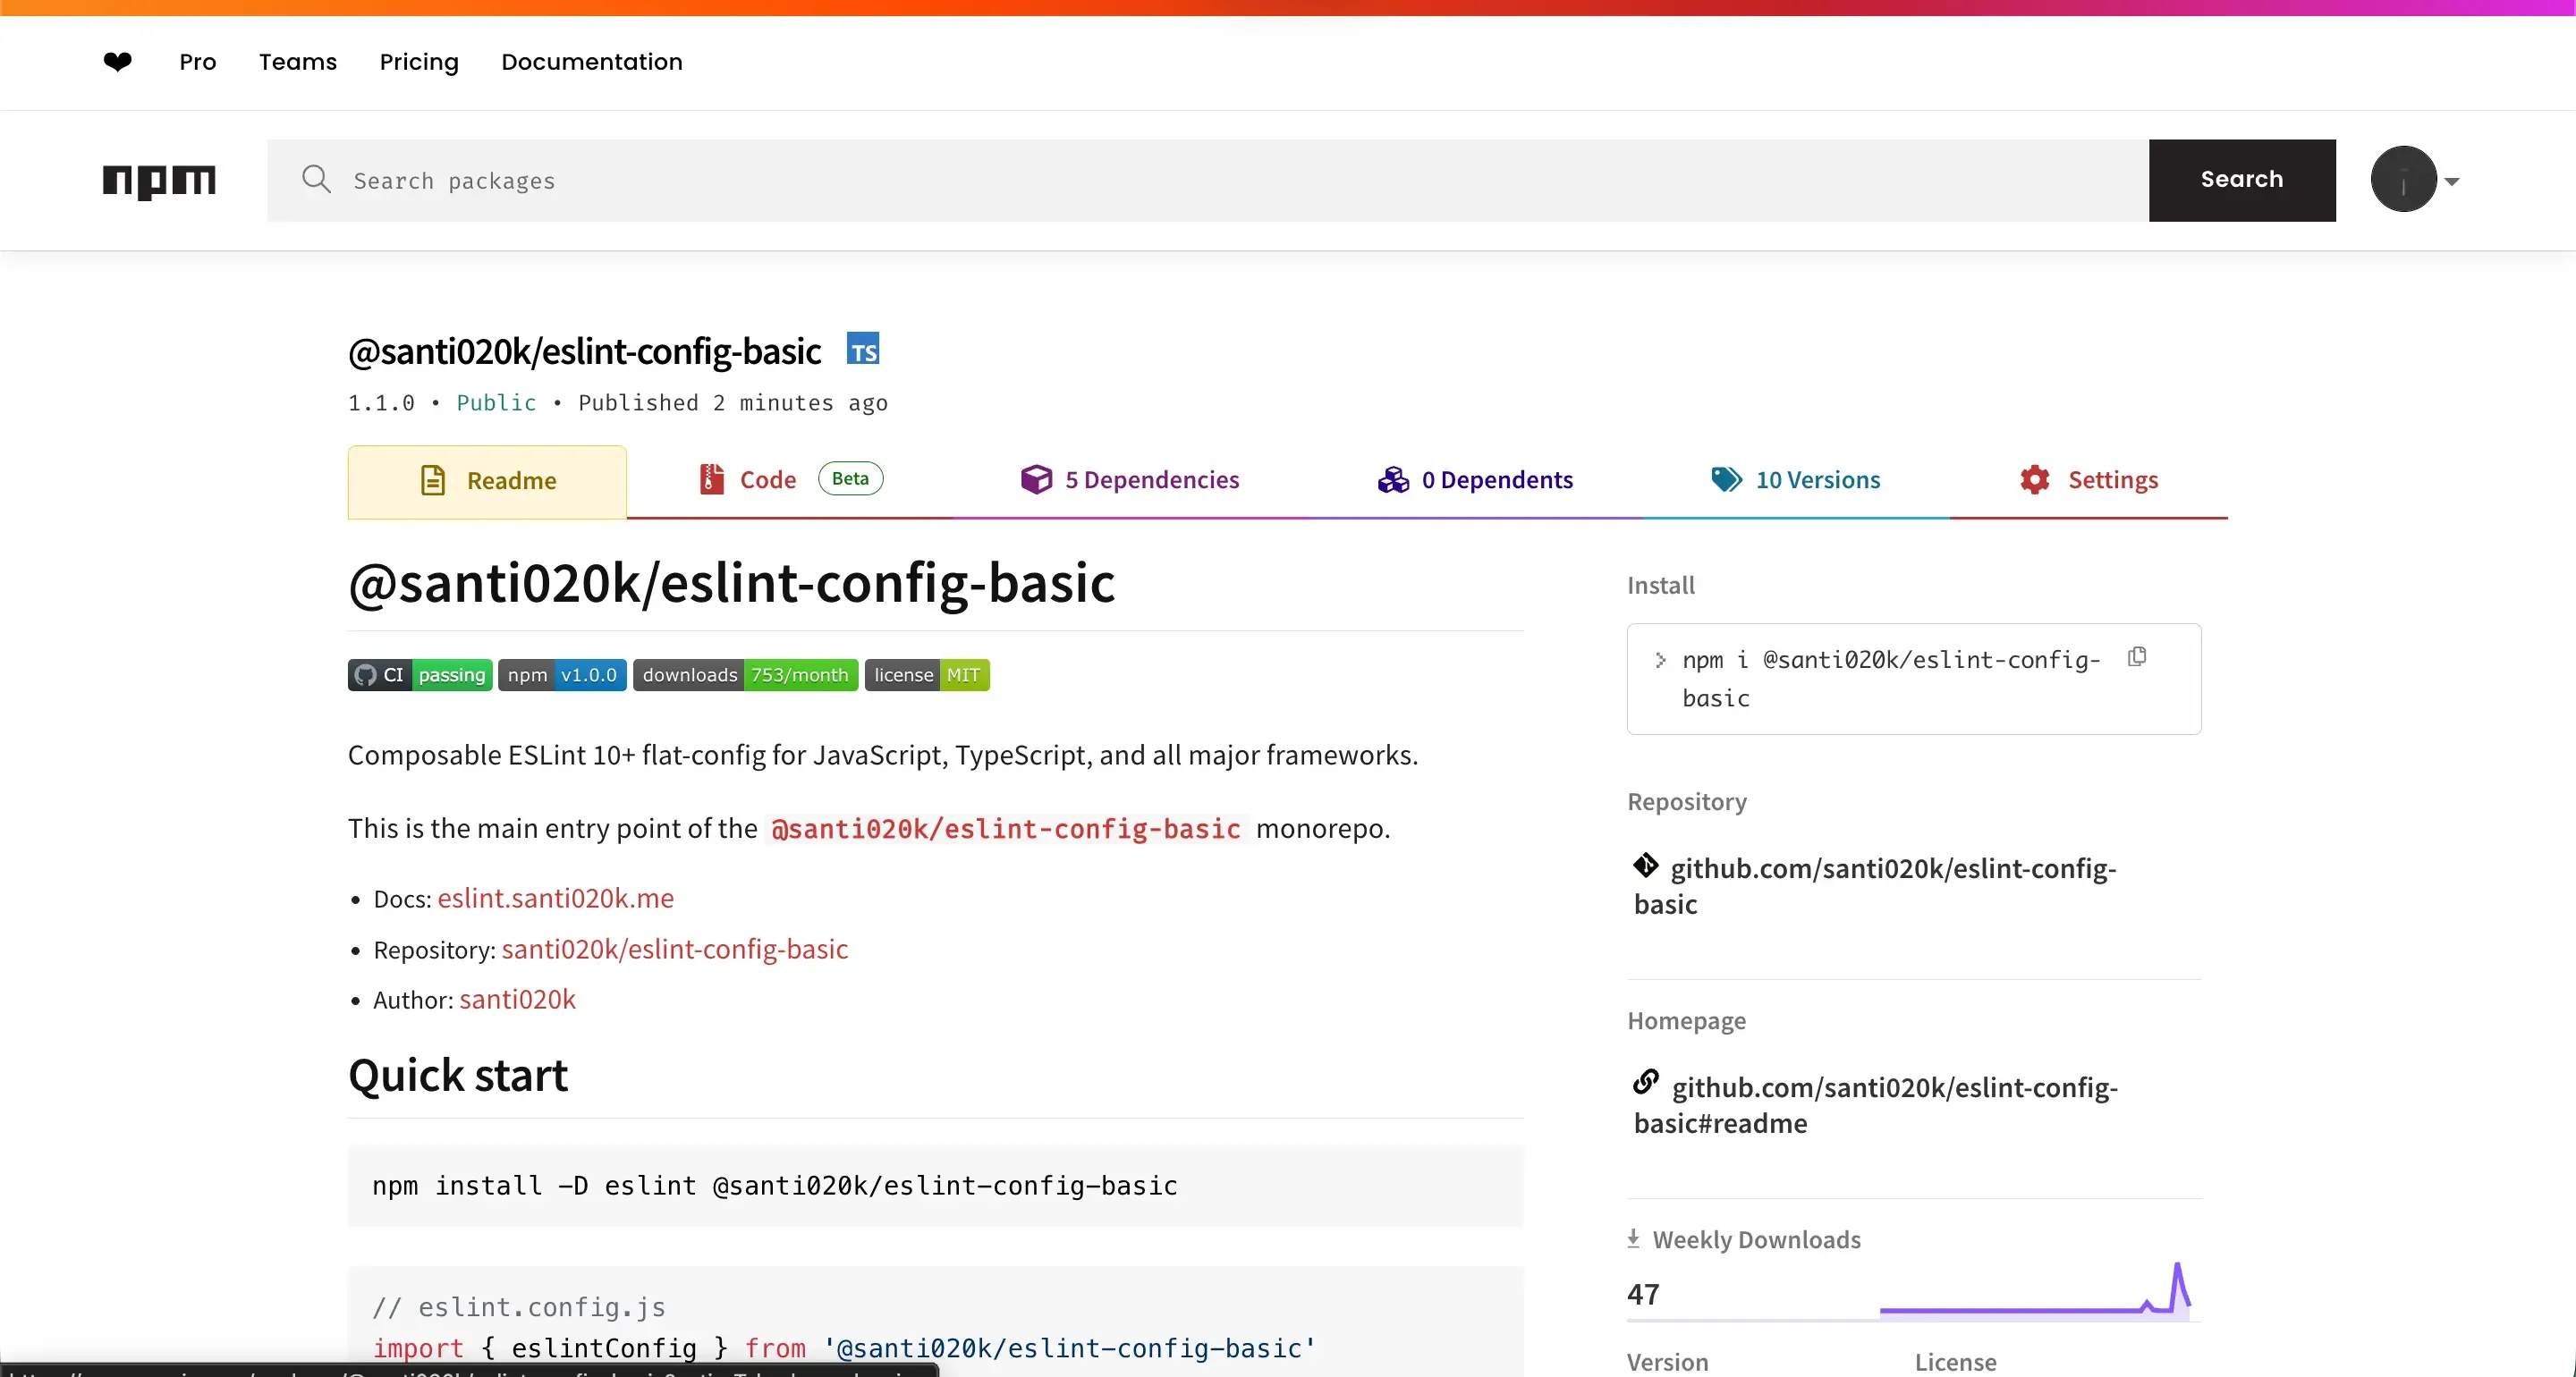This screenshot has height=1377, width=2576.
Task: Open the account avatar dropdown menu
Action: click(2414, 180)
